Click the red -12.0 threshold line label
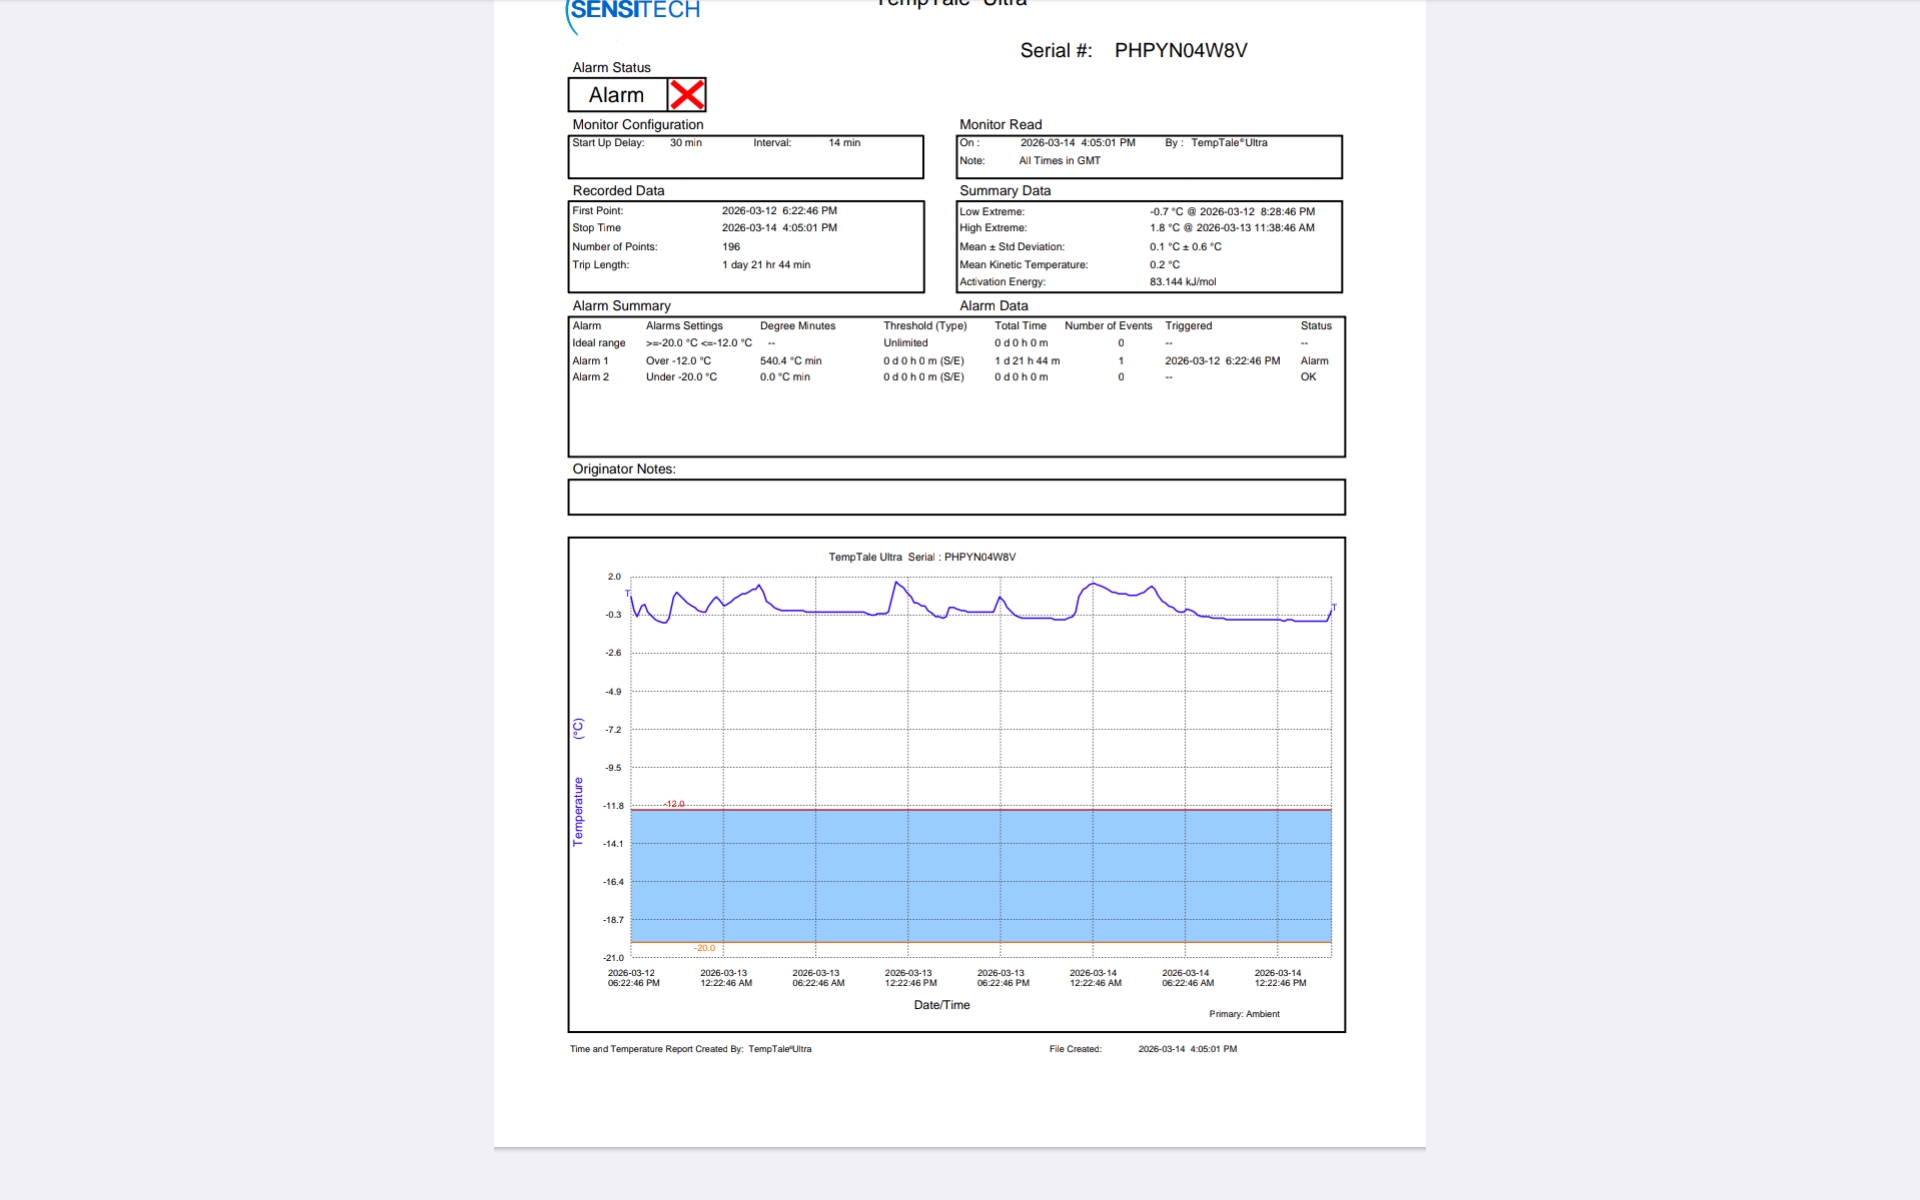The width and height of the screenshot is (1920, 1200). (x=675, y=804)
